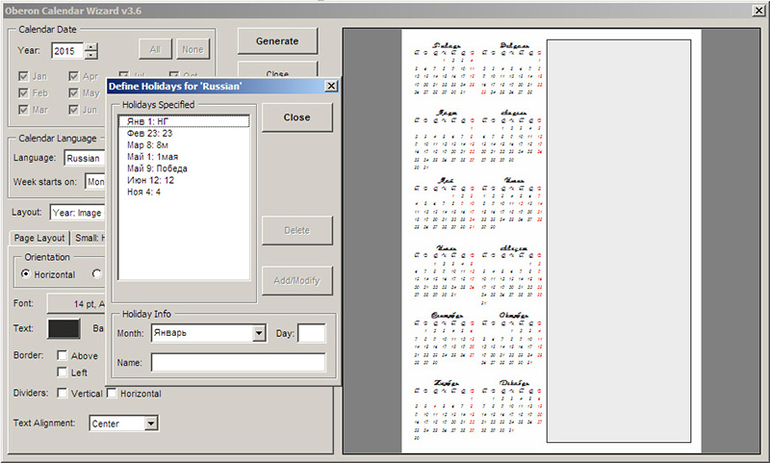Image resolution: width=770 pixels, height=463 pixels.
Task: Enable the Above border checkbox
Action: click(x=63, y=355)
